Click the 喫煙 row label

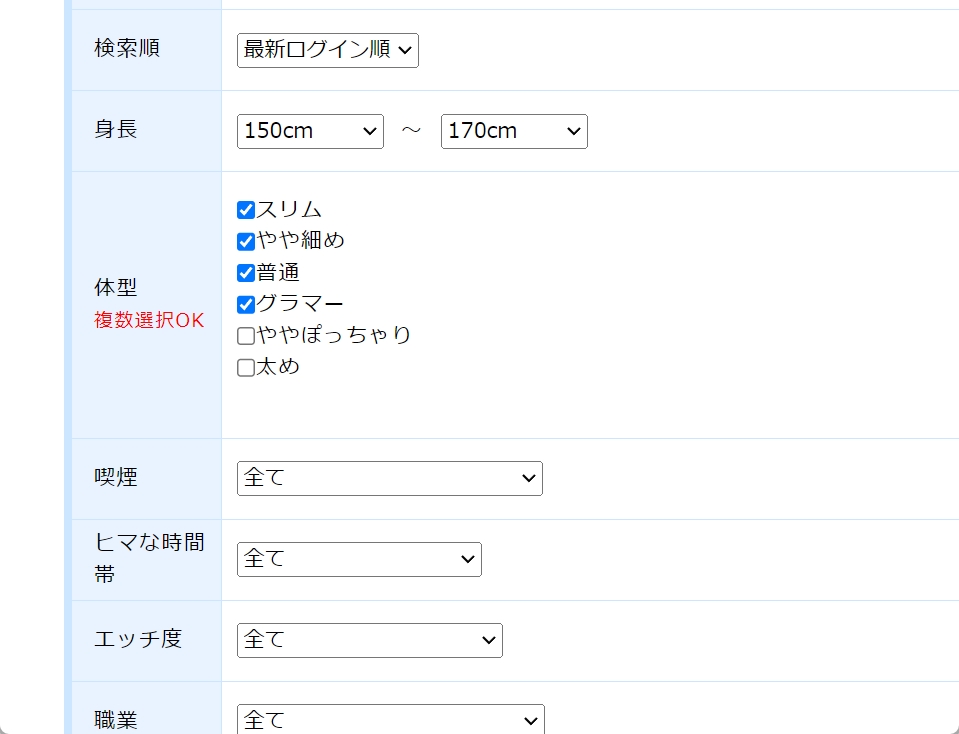coord(116,476)
